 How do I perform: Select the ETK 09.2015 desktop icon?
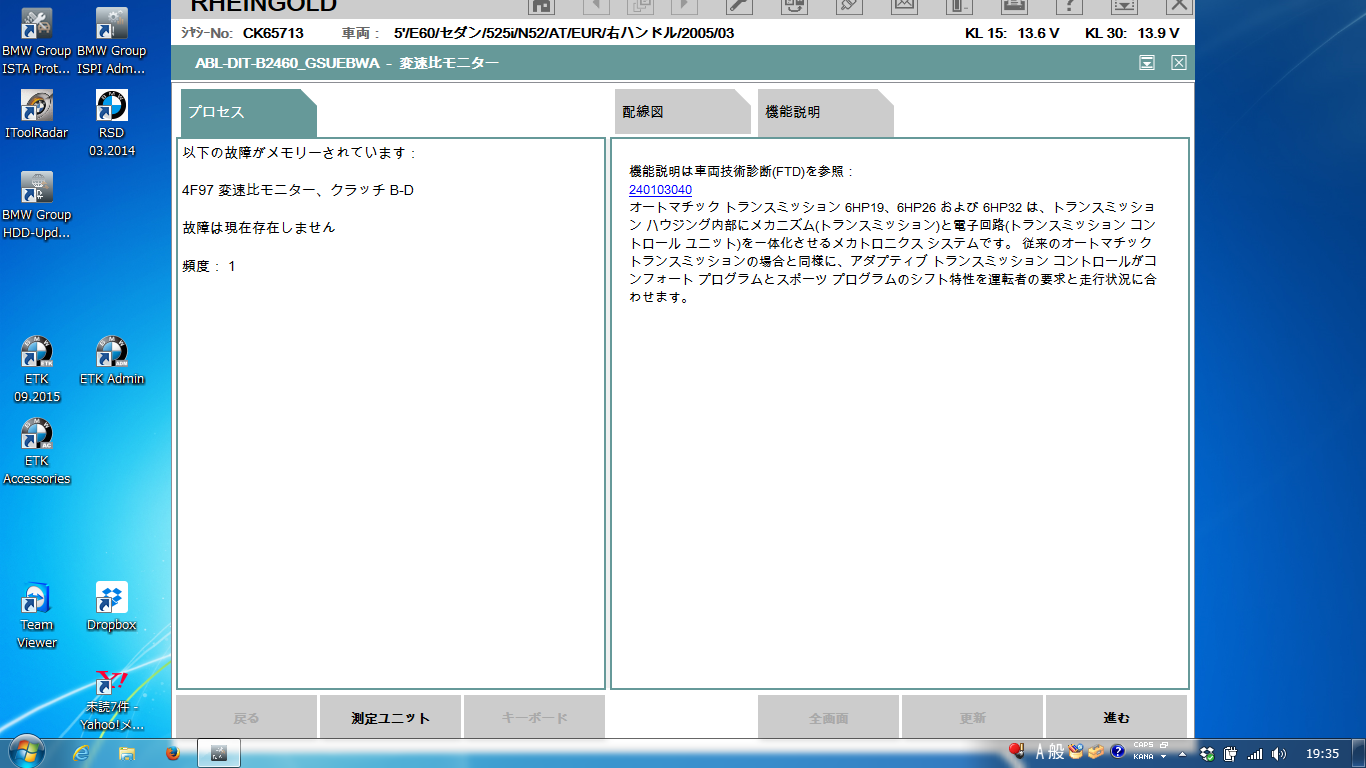point(37,370)
